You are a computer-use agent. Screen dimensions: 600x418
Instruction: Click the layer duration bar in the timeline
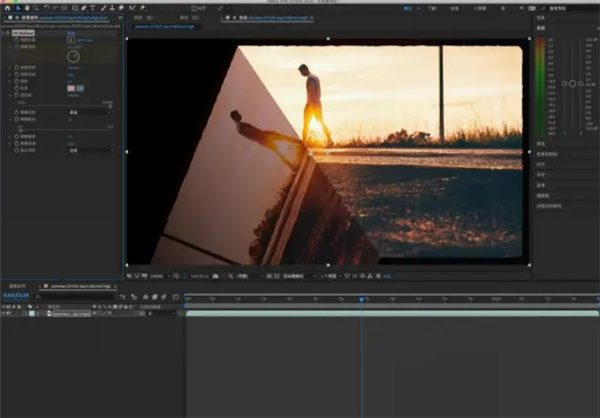[x=392, y=314]
